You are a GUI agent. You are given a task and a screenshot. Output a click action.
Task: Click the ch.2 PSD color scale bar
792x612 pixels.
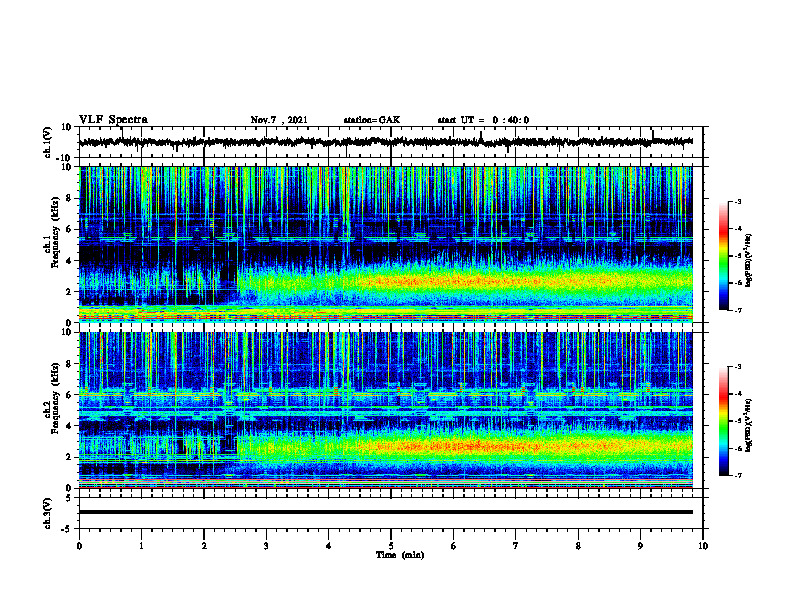723,421
